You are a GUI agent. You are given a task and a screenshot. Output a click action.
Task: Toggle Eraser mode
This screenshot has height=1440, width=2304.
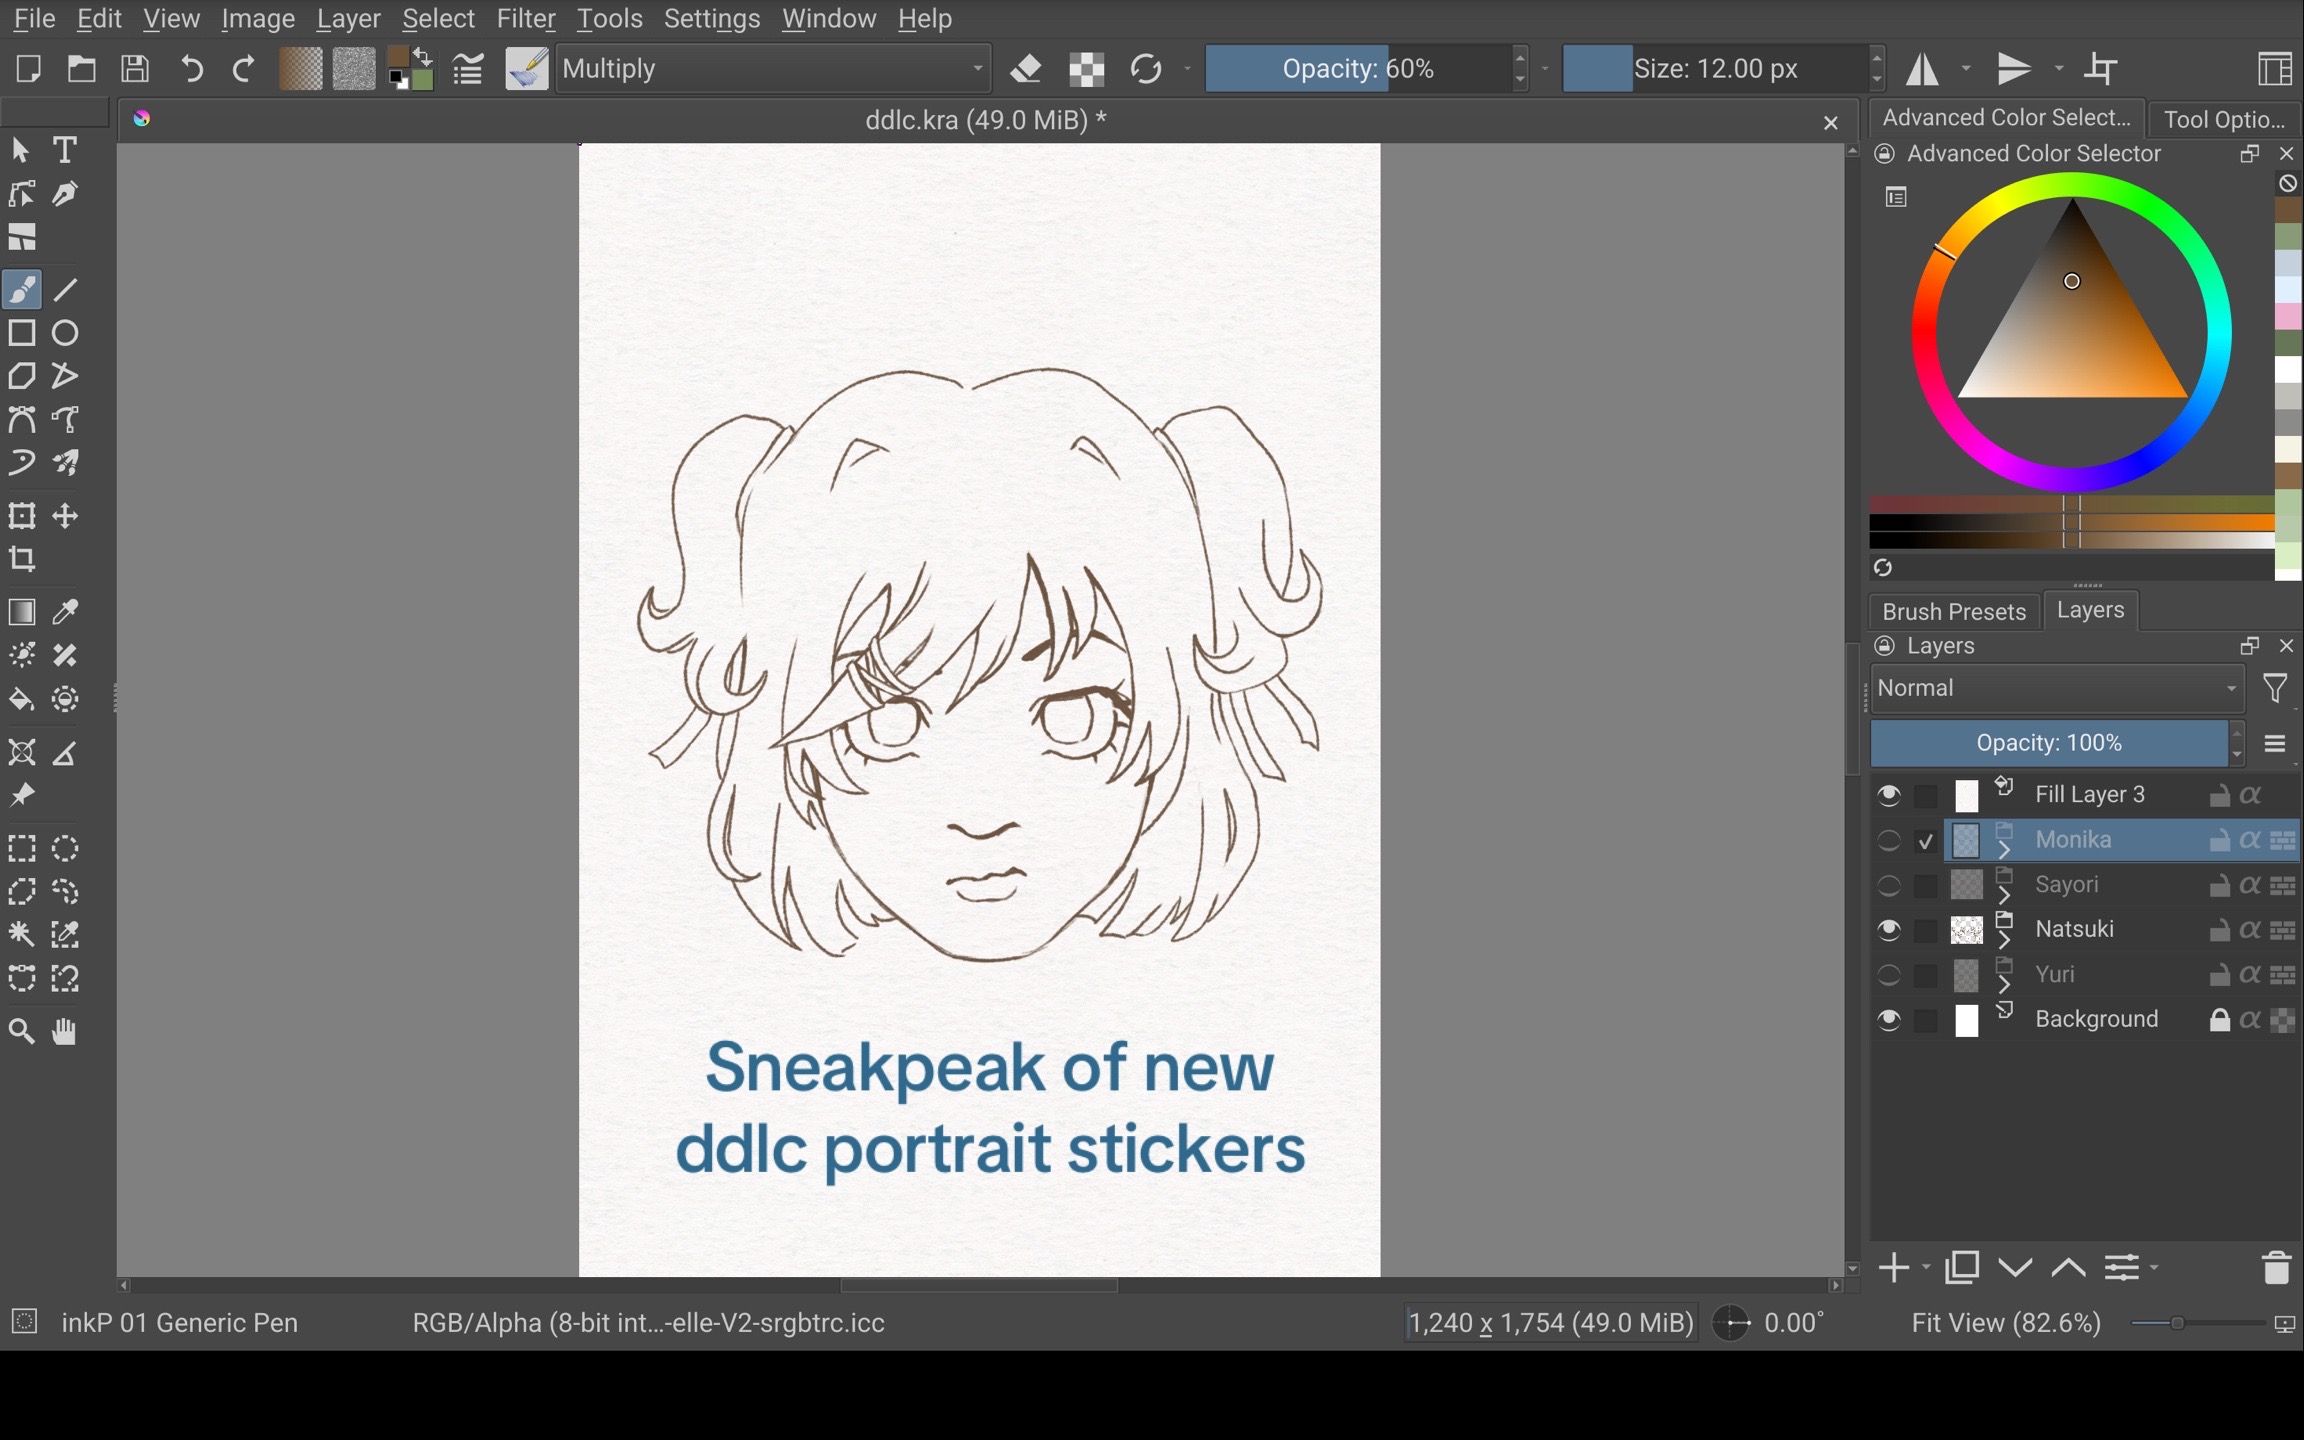coord(1027,69)
